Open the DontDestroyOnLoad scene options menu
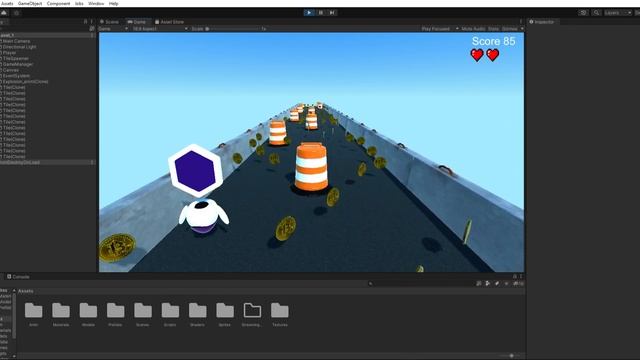640x360 pixels. pyautogui.click(x=92, y=162)
